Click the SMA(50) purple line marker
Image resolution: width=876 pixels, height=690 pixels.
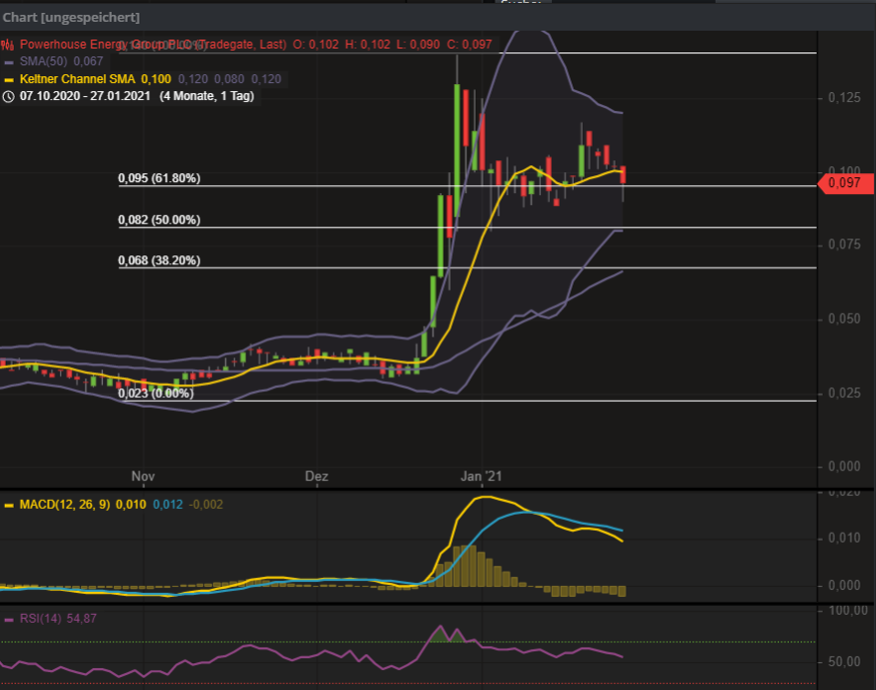(x=9, y=62)
